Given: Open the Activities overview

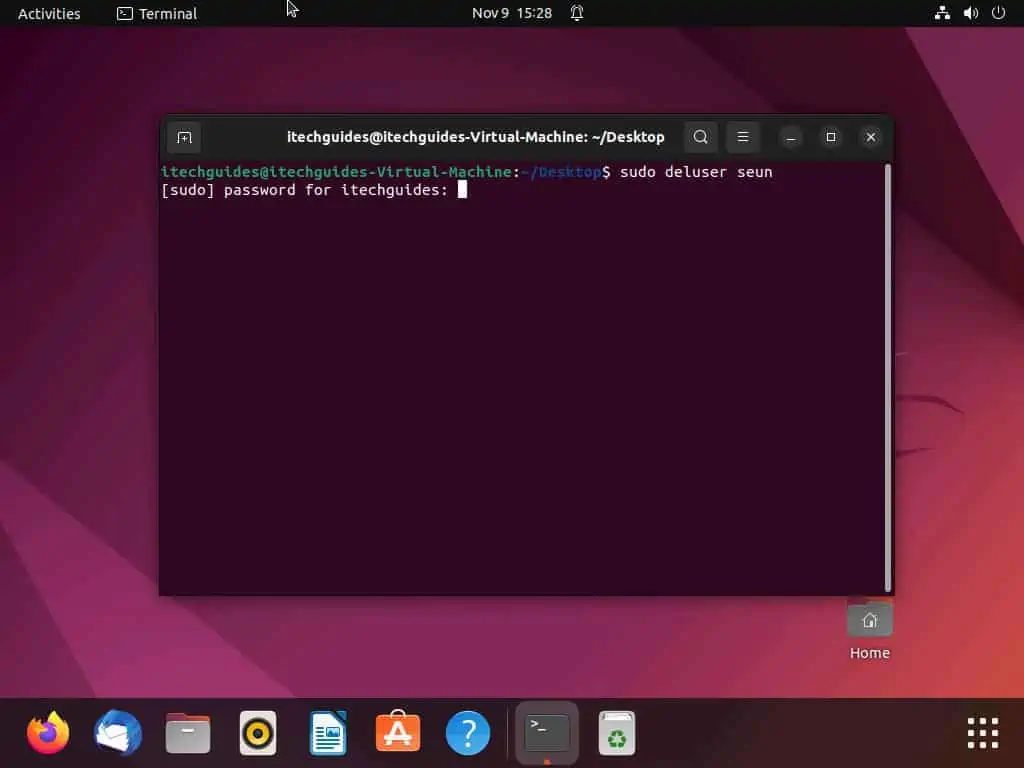Looking at the screenshot, I should click(49, 14).
